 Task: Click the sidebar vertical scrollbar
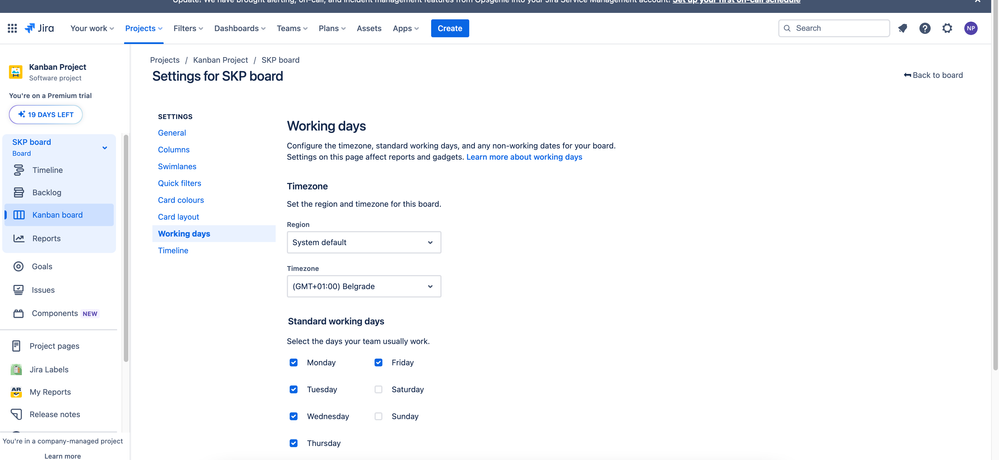(x=126, y=248)
